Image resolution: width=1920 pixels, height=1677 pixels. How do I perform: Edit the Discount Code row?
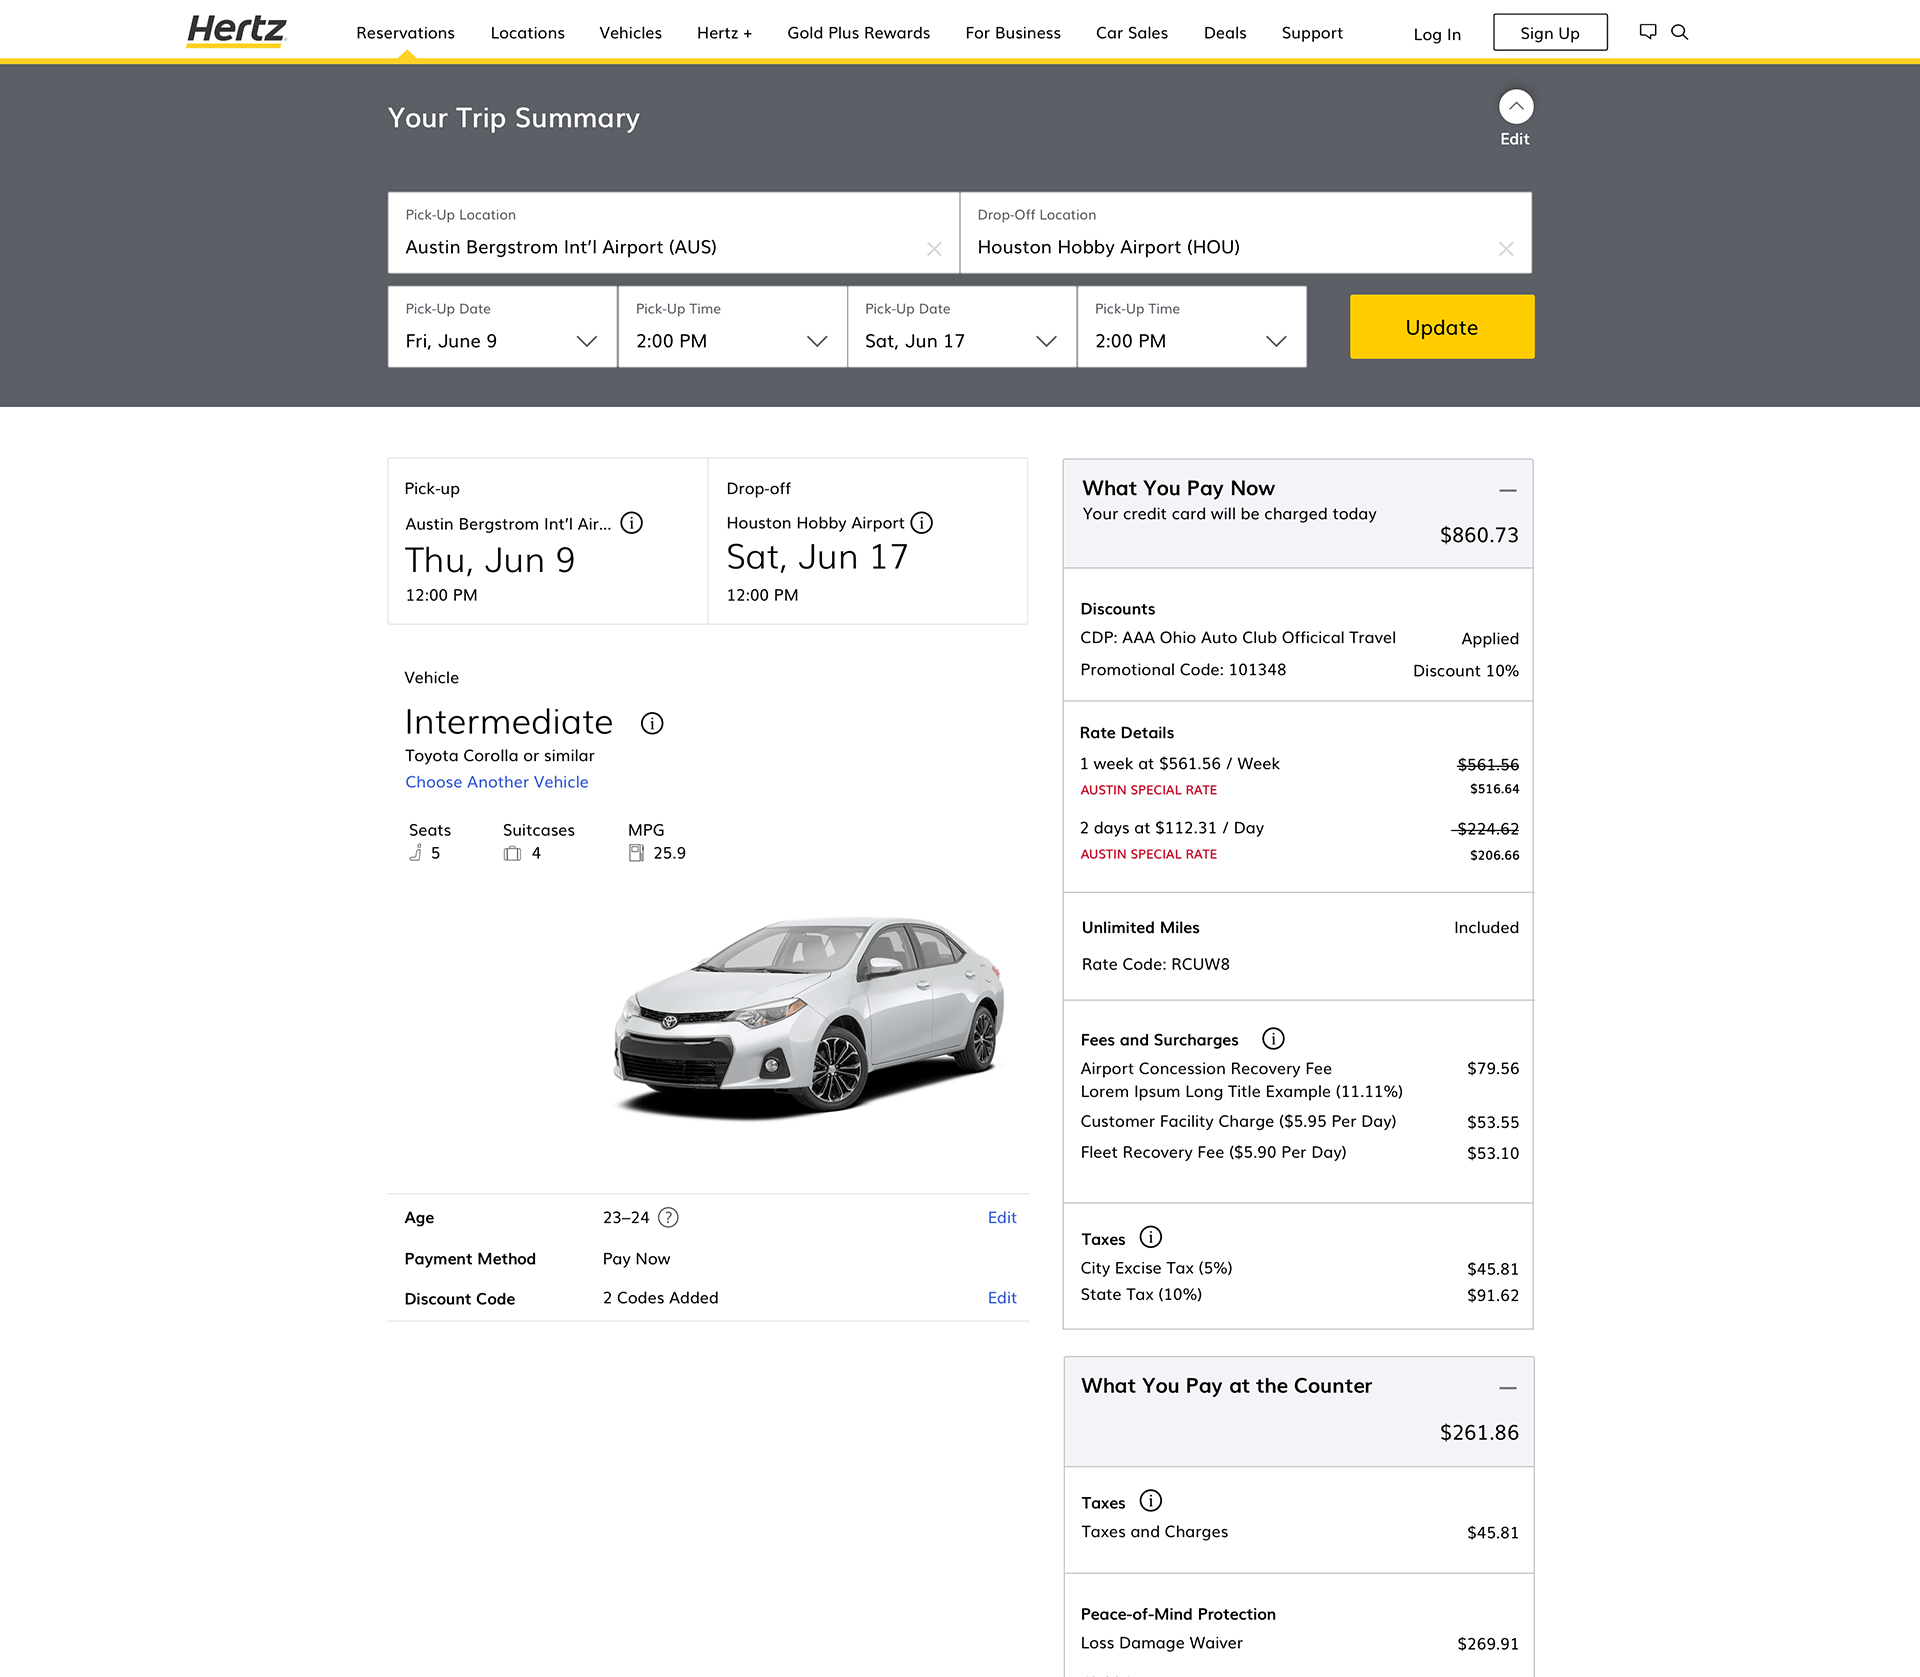coord(1002,1297)
